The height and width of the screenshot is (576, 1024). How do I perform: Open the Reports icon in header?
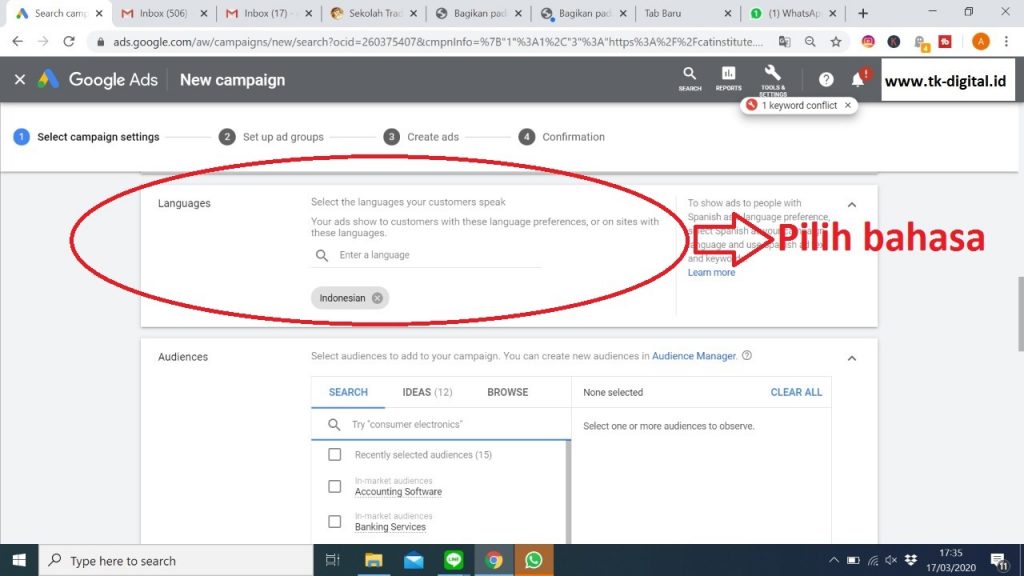tap(728, 78)
